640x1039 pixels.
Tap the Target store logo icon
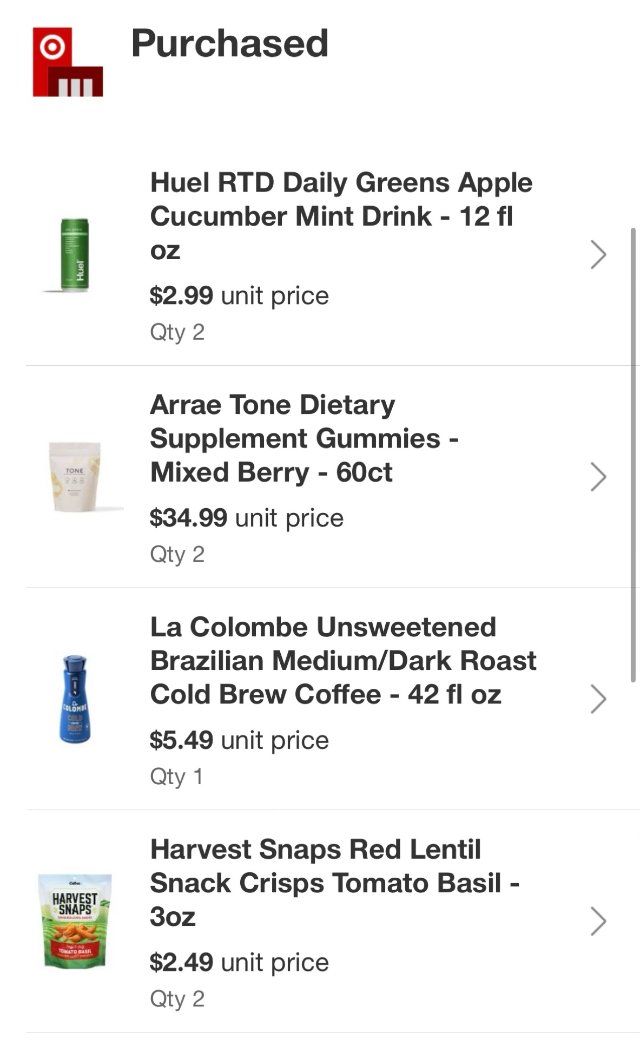tap(67, 62)
